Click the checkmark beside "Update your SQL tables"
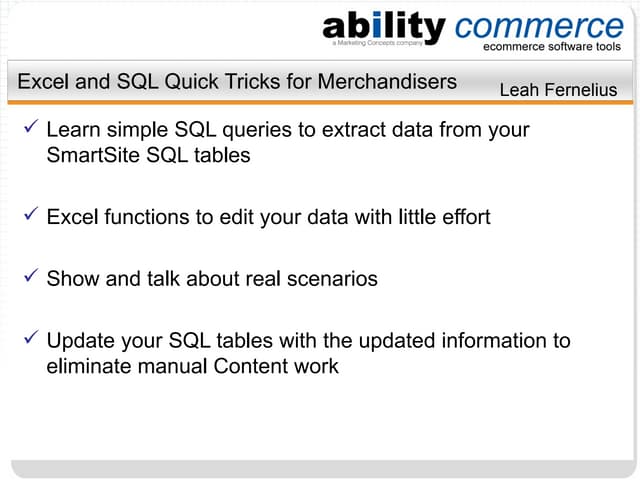This screenshot has height=480, width=640. pos(29,338)
